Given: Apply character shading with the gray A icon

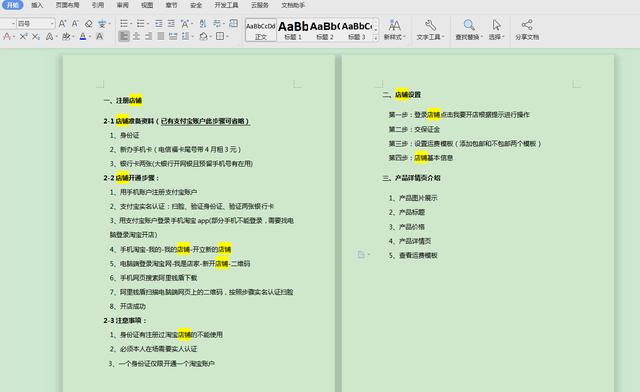Looking at the screenshot, I should tap(100, 36).
